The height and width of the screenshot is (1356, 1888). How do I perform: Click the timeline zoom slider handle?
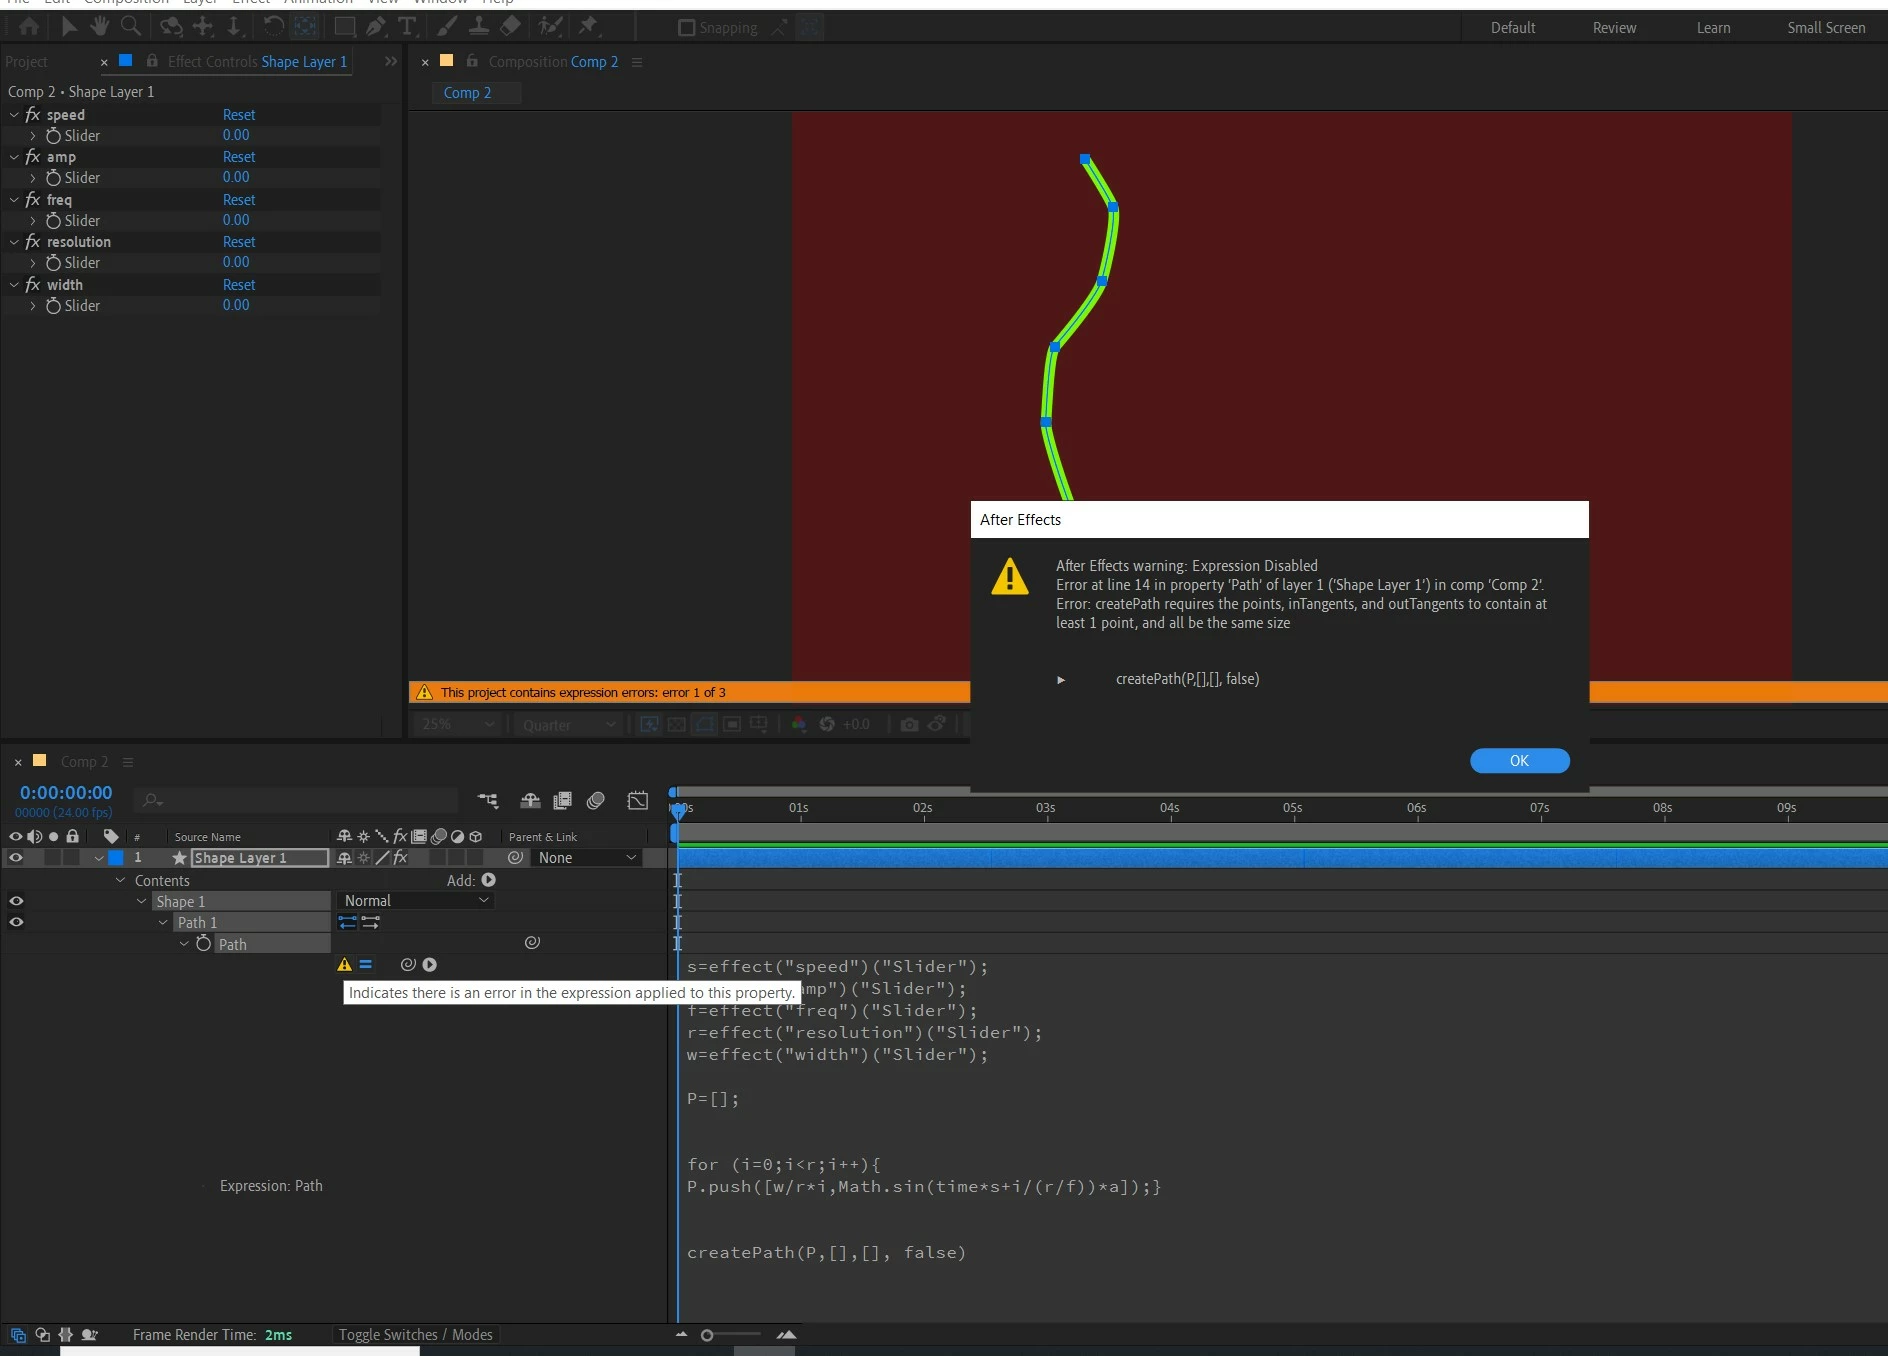pyautogui.click(x=707, y=1335)
